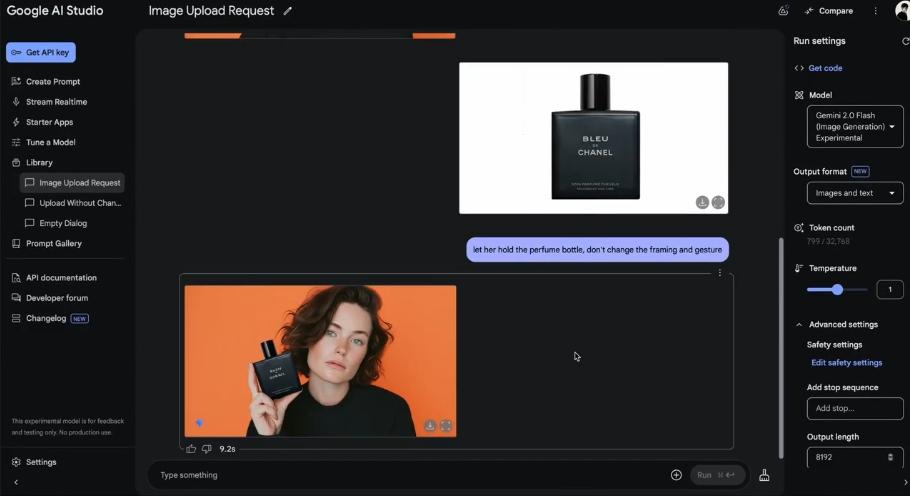Expand the Bleu de Chanel bottle image fullscreen
This screenshot has width=910, height=496.
click(718, 202)
